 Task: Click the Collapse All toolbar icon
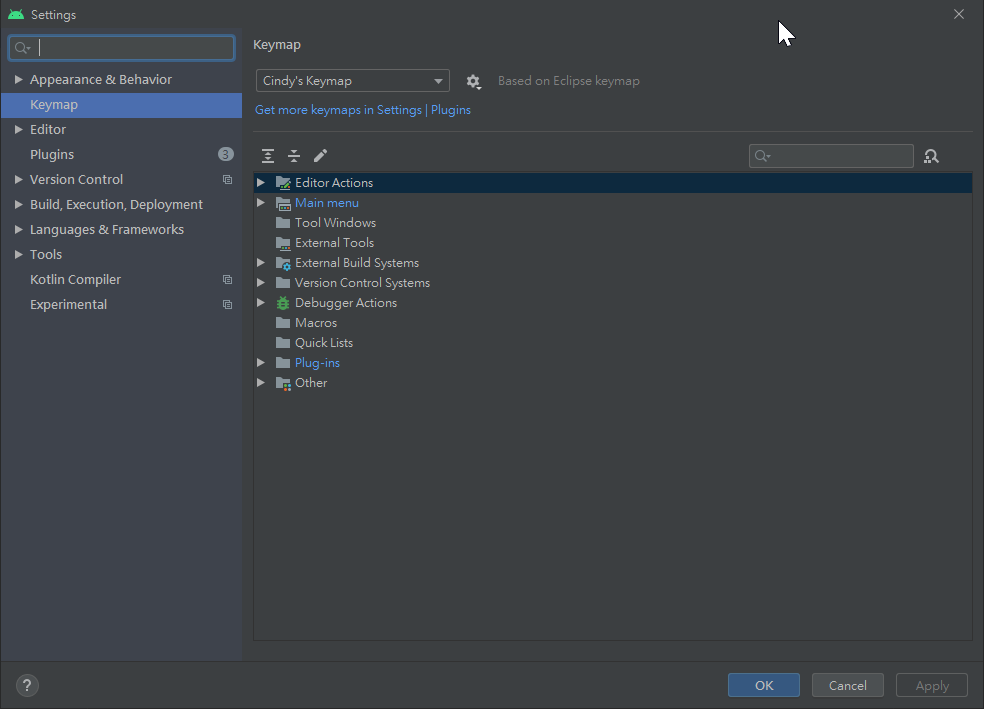coord(294,156)
